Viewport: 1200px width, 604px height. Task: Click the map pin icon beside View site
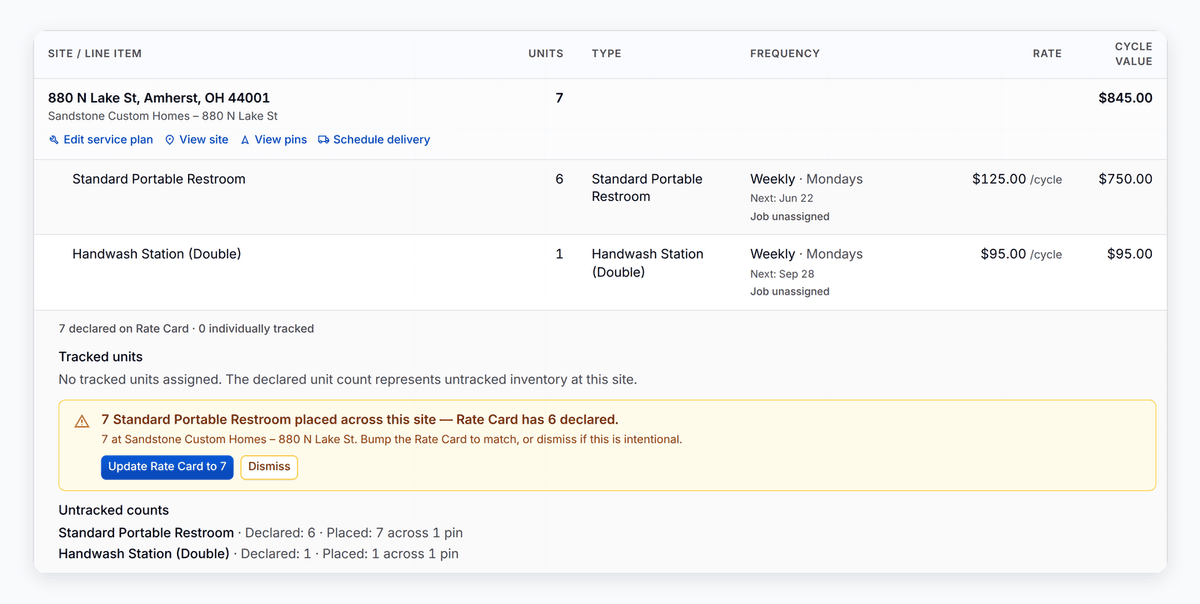pyautogui.click(x=170, y=140)
